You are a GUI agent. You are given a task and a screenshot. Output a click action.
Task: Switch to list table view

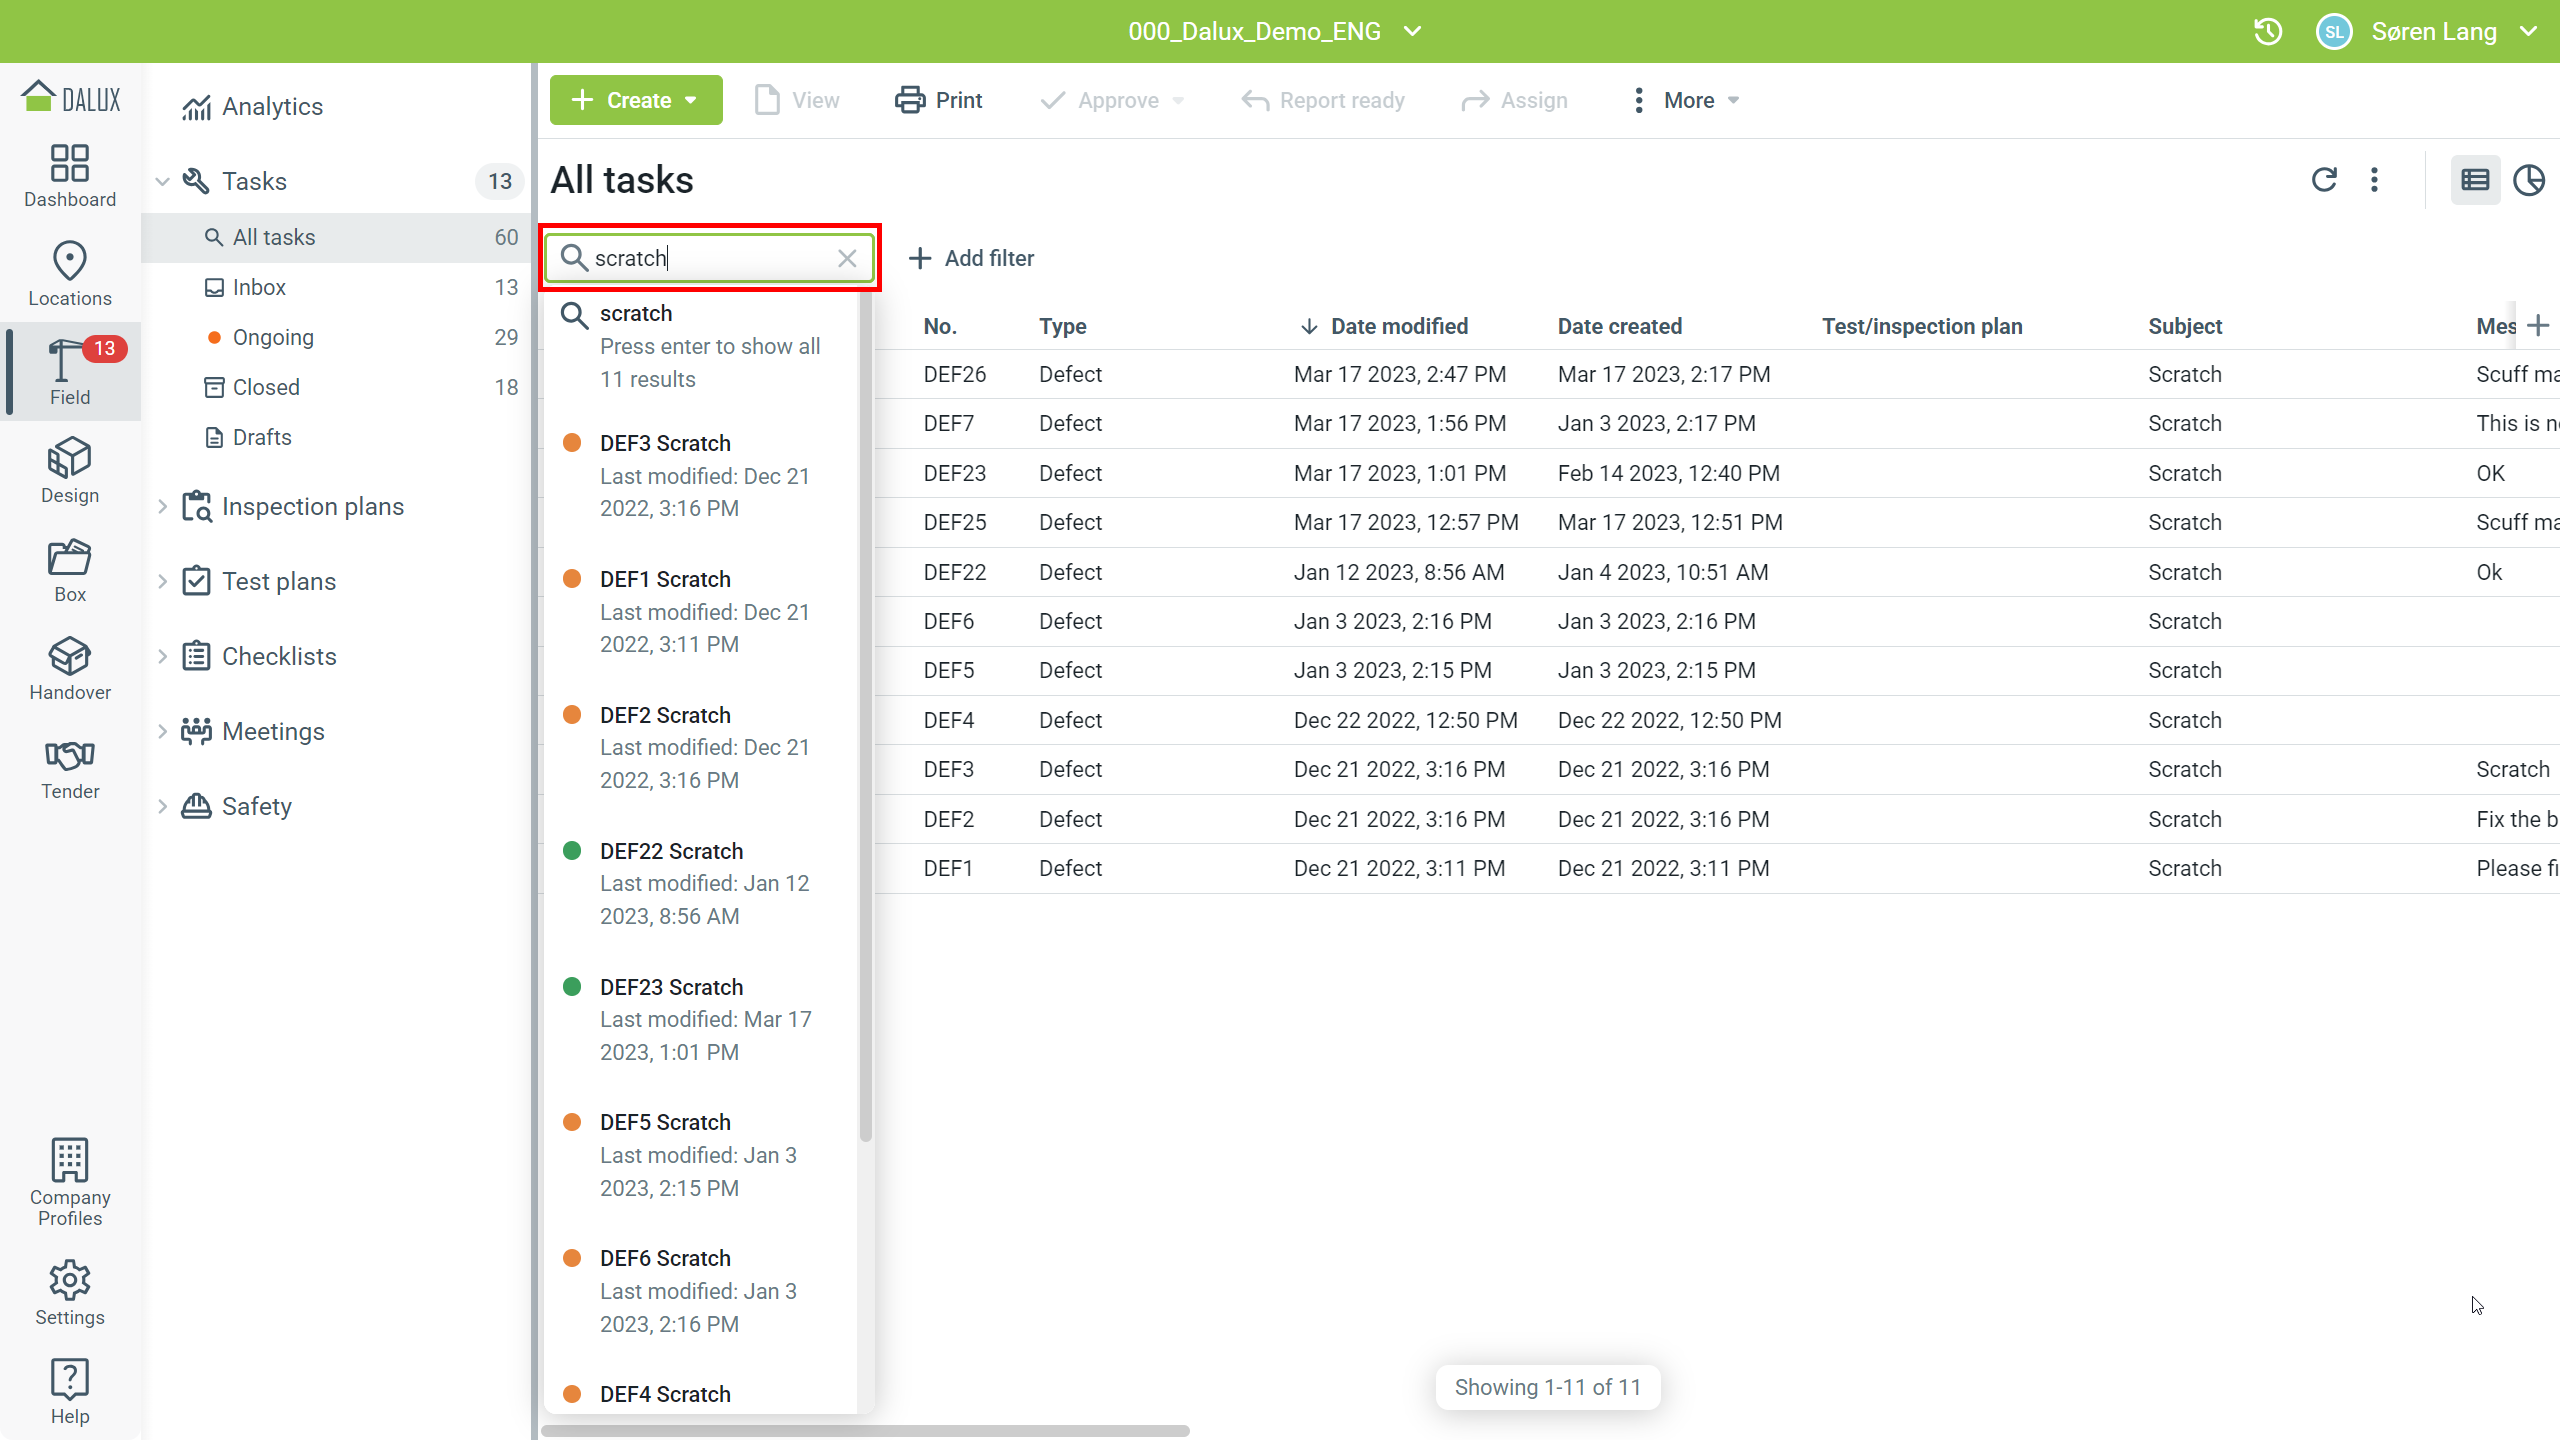(x=2475, y=180)
